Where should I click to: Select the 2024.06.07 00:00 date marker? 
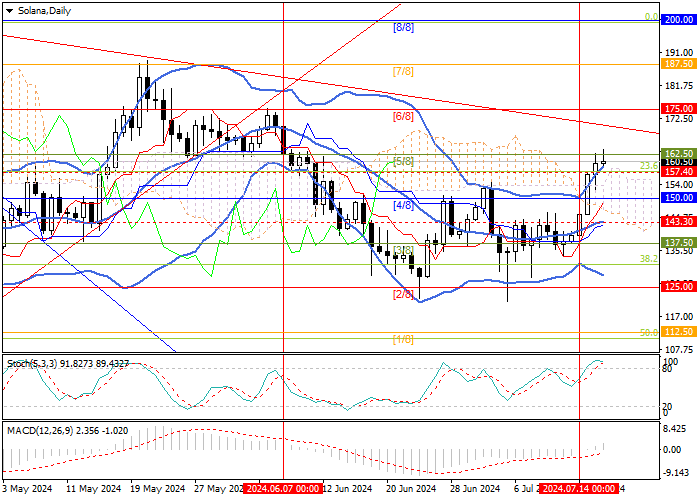283,488
